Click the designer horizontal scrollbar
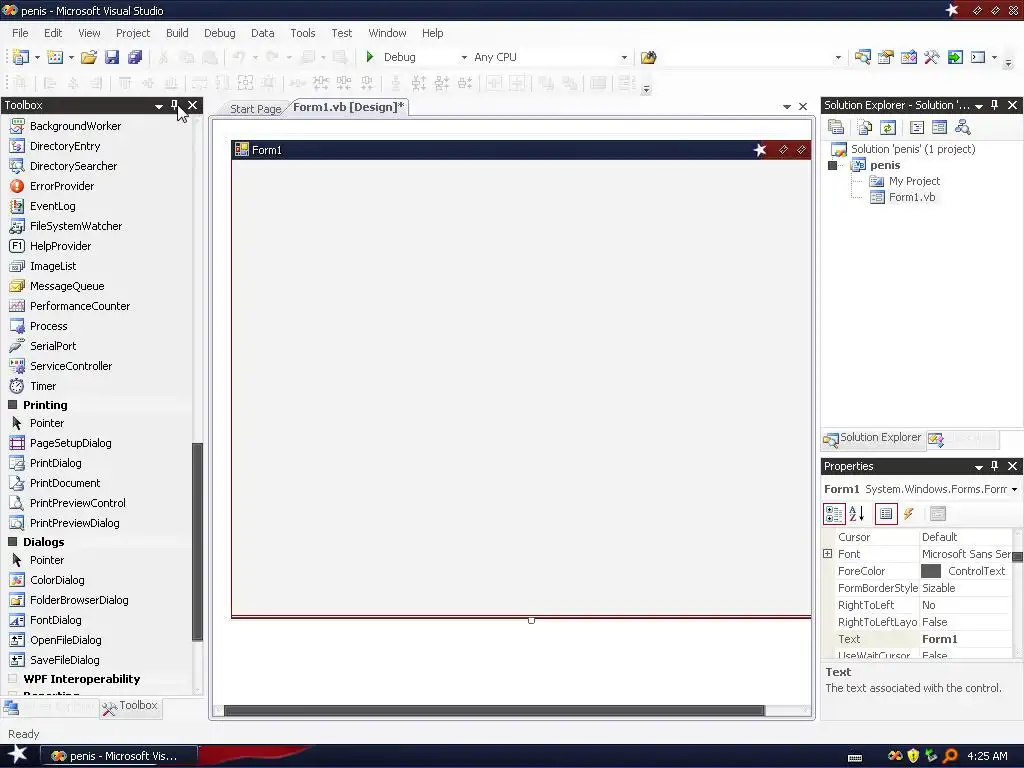Image resolution: width=1024 pixels, height=768 pixels. (494, 711)
